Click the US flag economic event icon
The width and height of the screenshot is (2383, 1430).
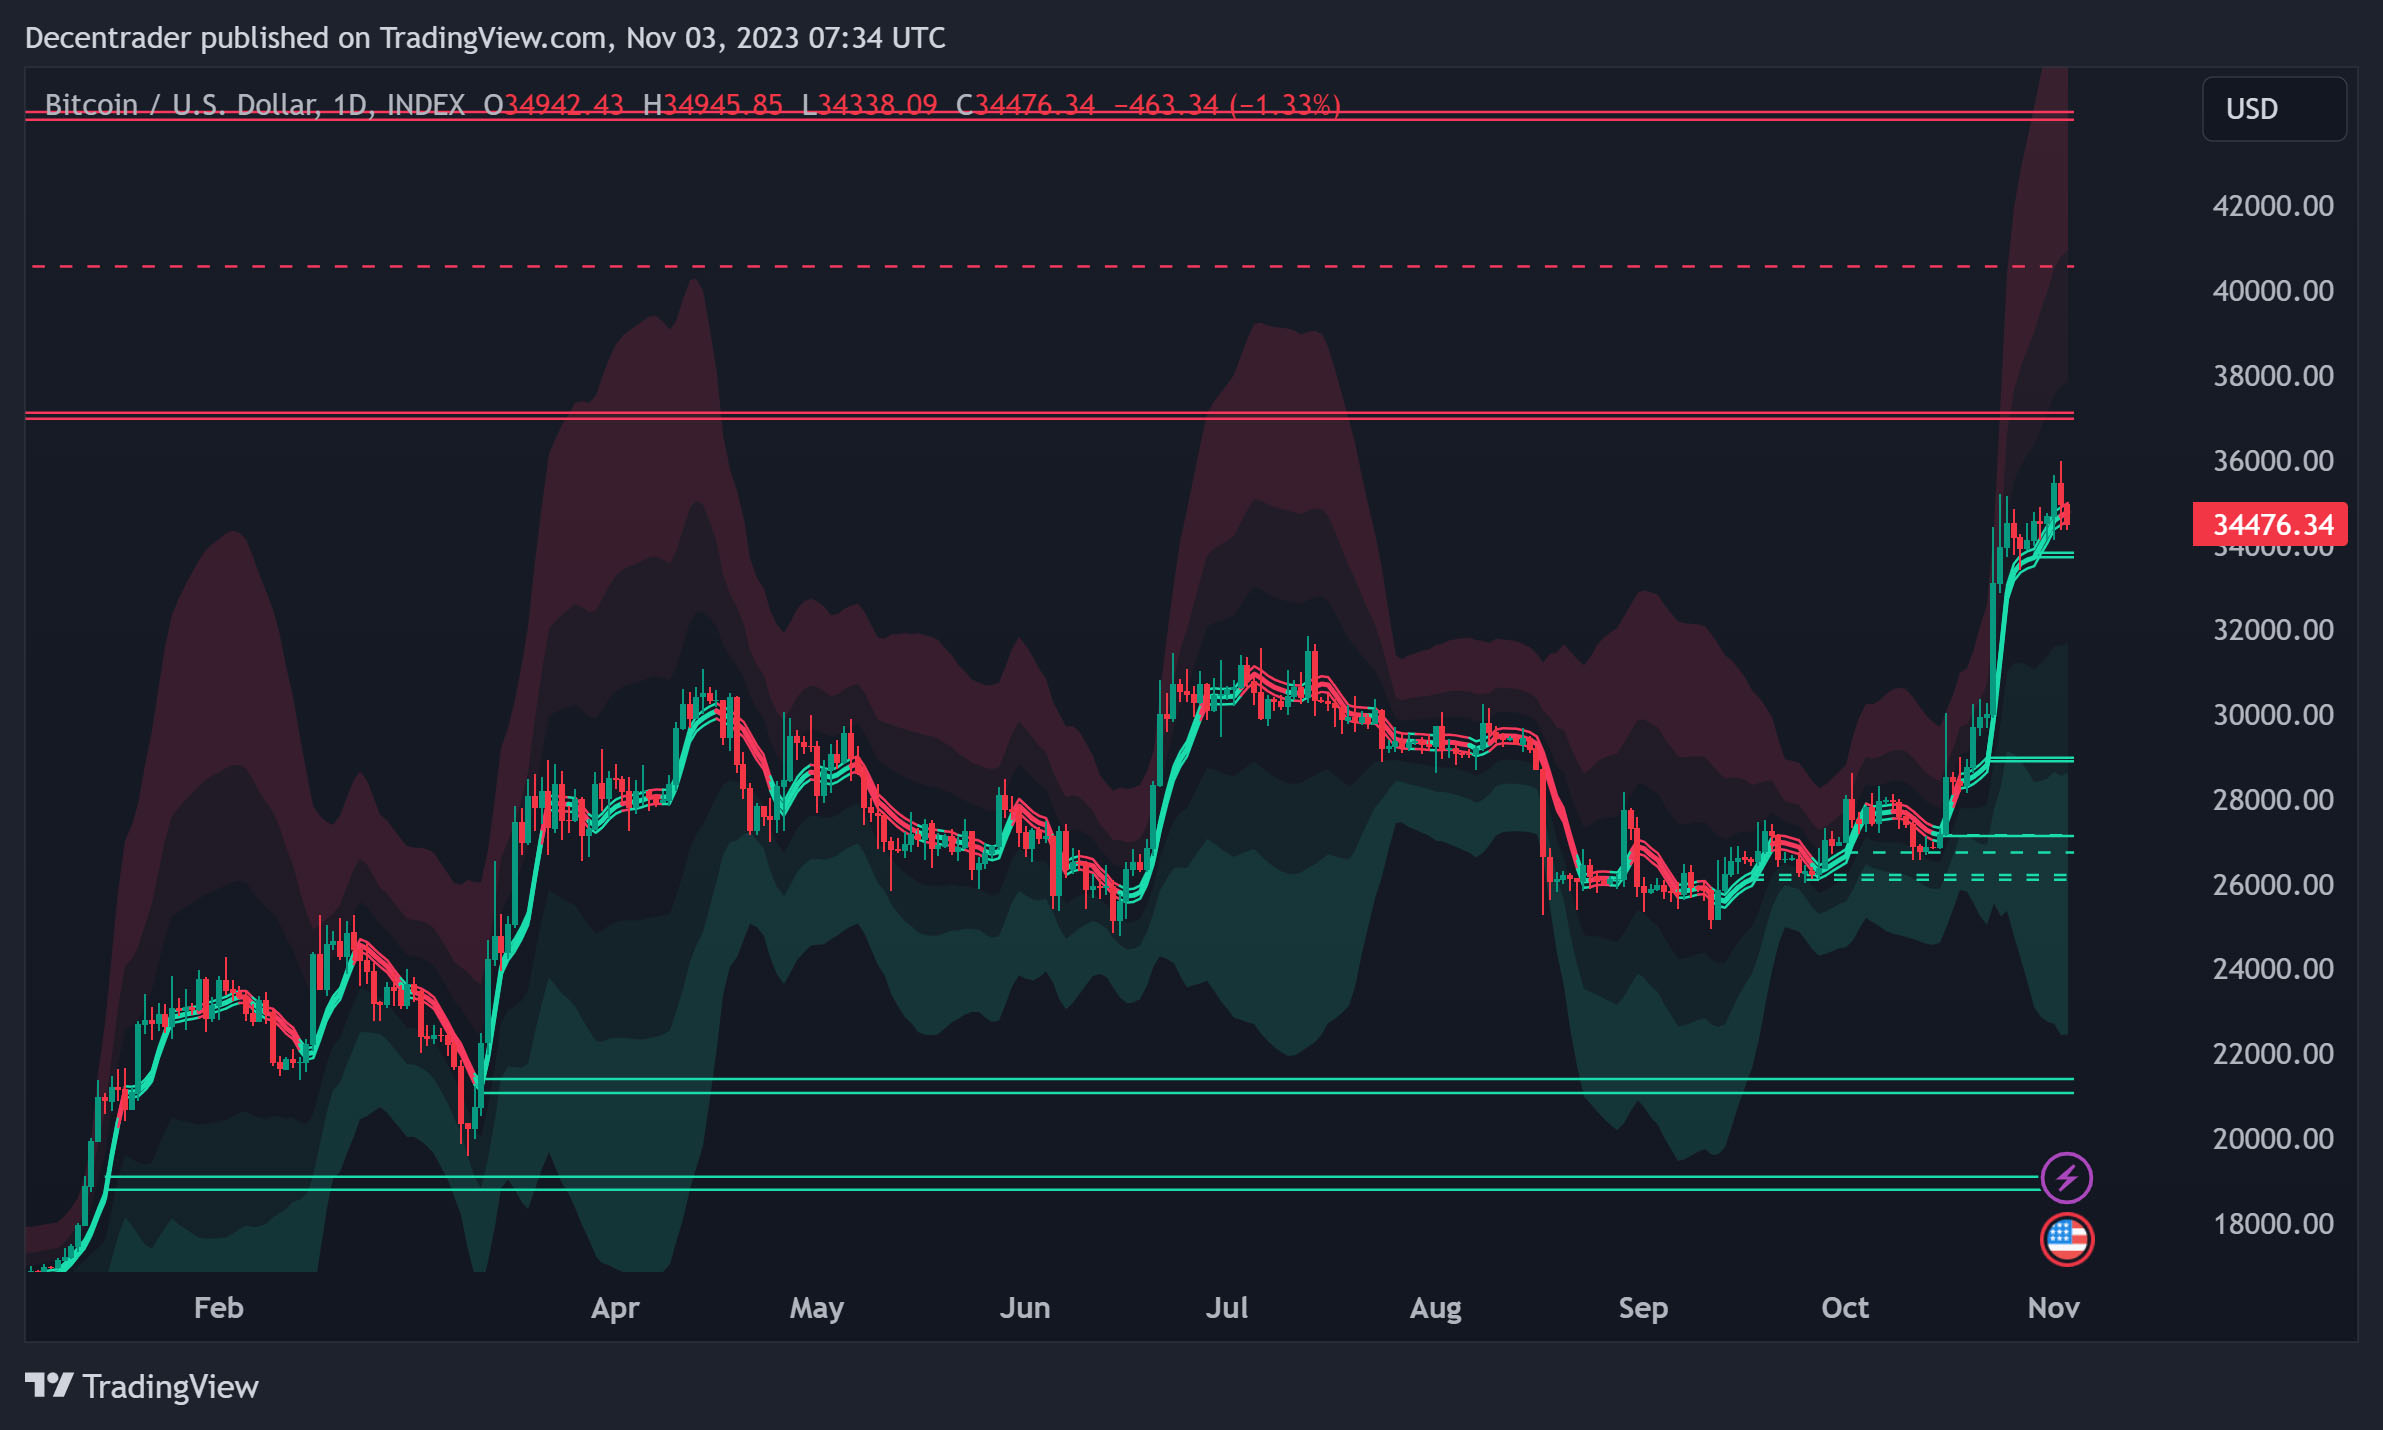(x=2066, y=1240)
